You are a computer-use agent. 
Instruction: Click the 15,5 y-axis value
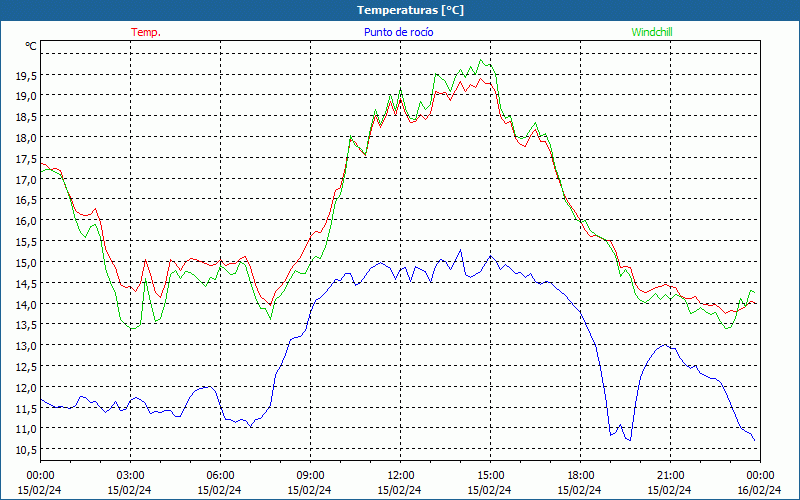click(x=26, y=242)
